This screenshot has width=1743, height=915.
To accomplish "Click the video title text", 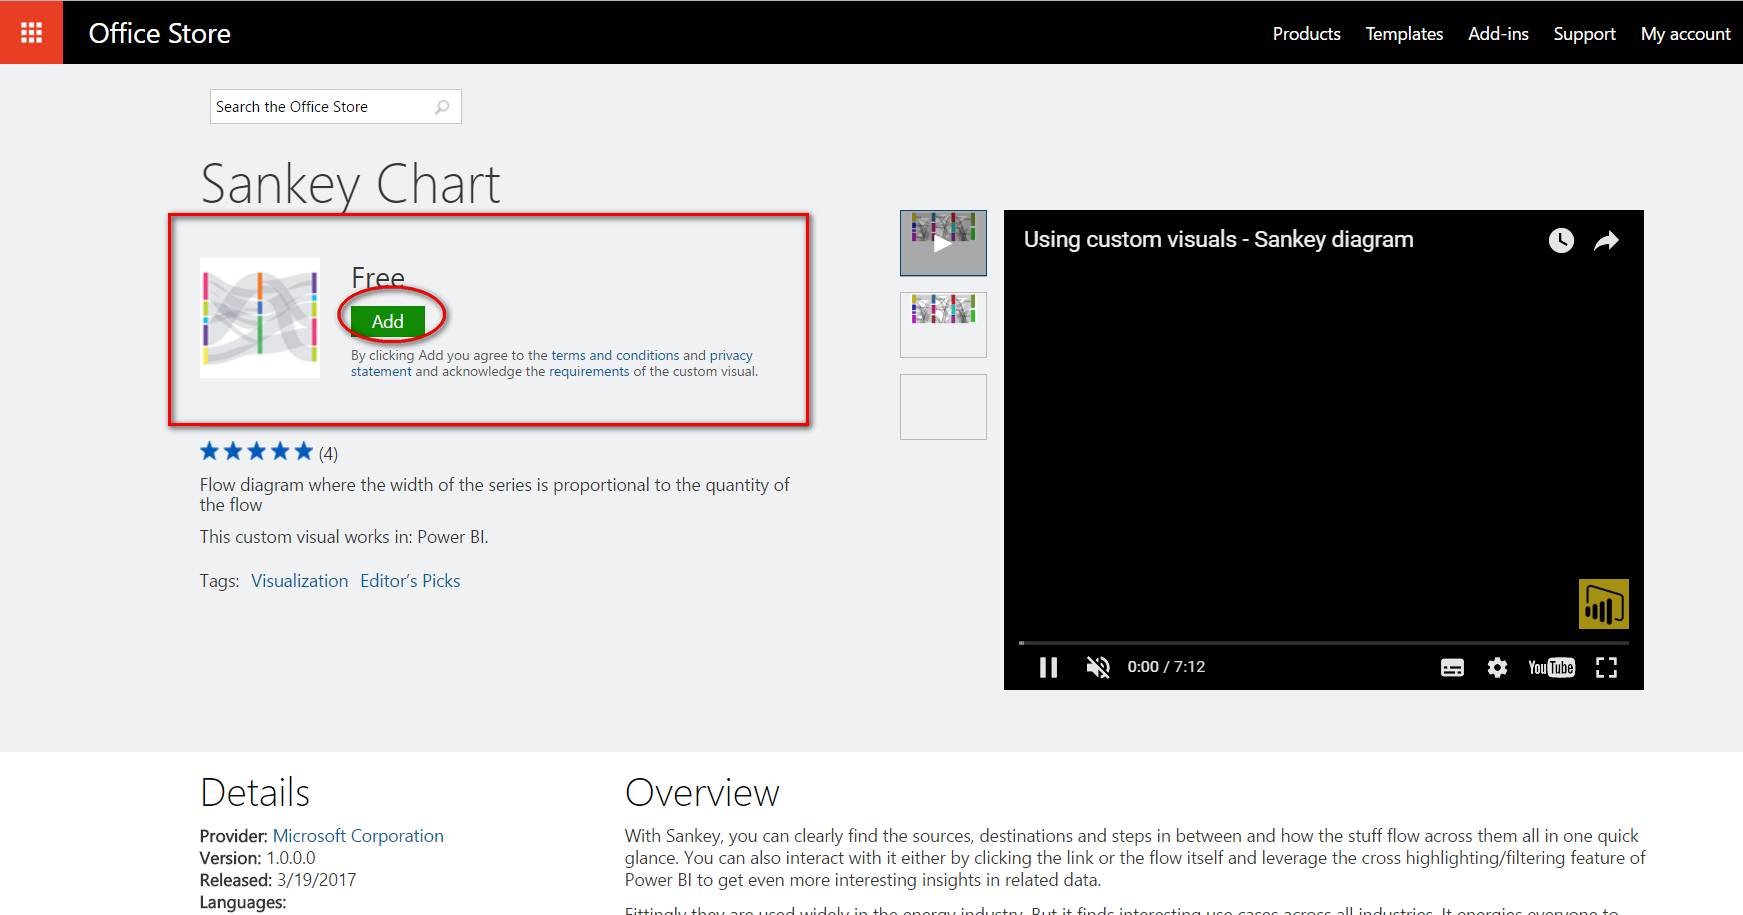I will click(x=1218, y=239).
